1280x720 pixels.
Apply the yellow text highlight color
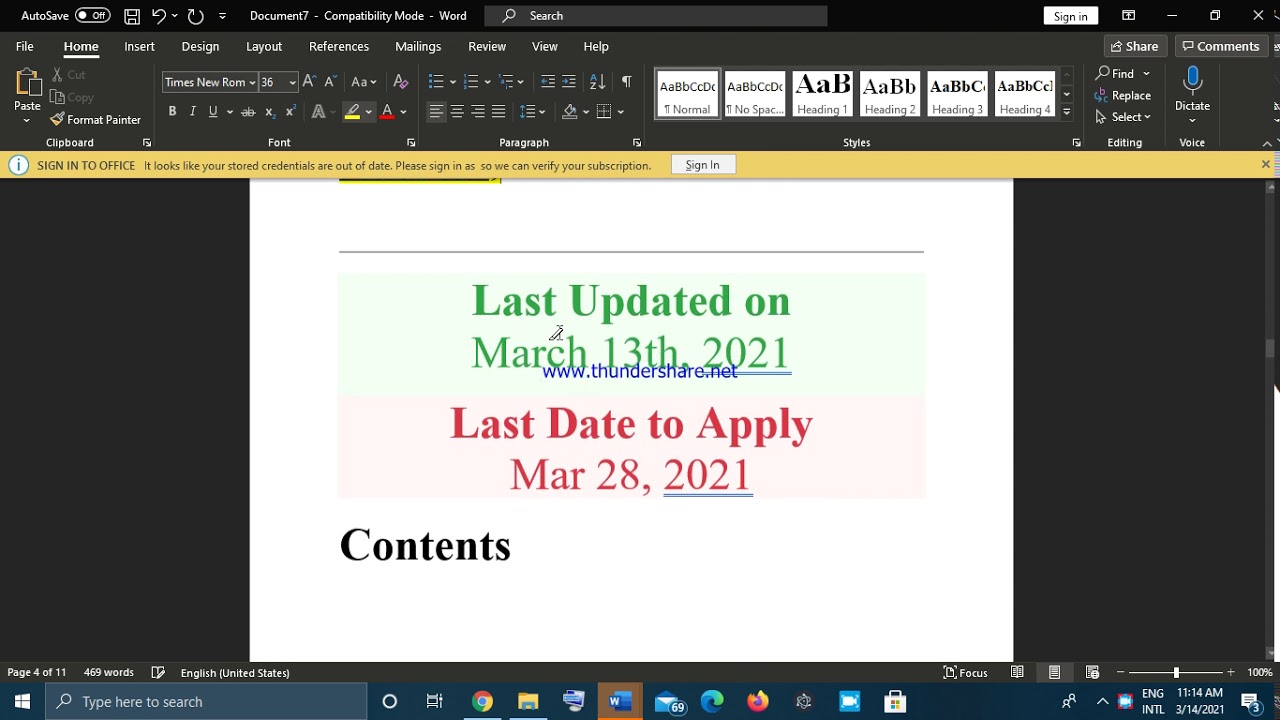[352, 112]
